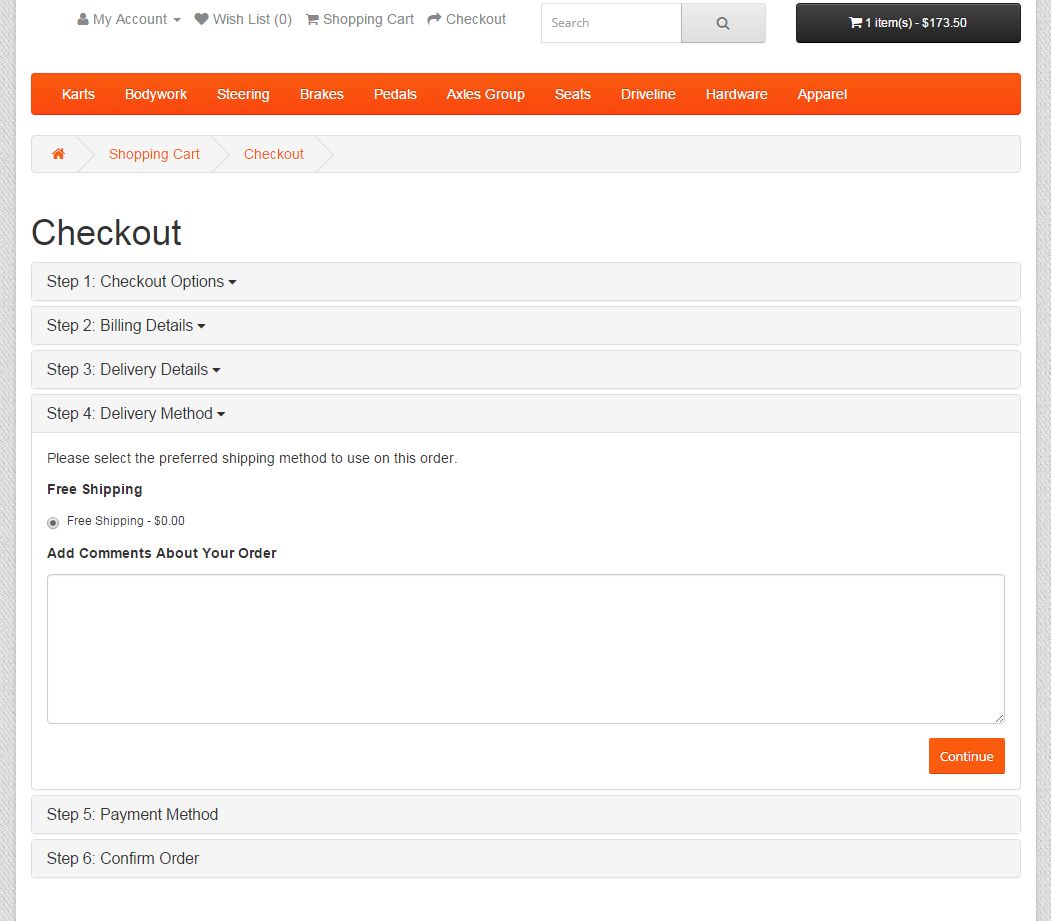The height and width of the screenshot is (921, 1051).
Task: Open the cart summary showing 1 item(s) - $173.50
Action: click(x=908, y=23)
